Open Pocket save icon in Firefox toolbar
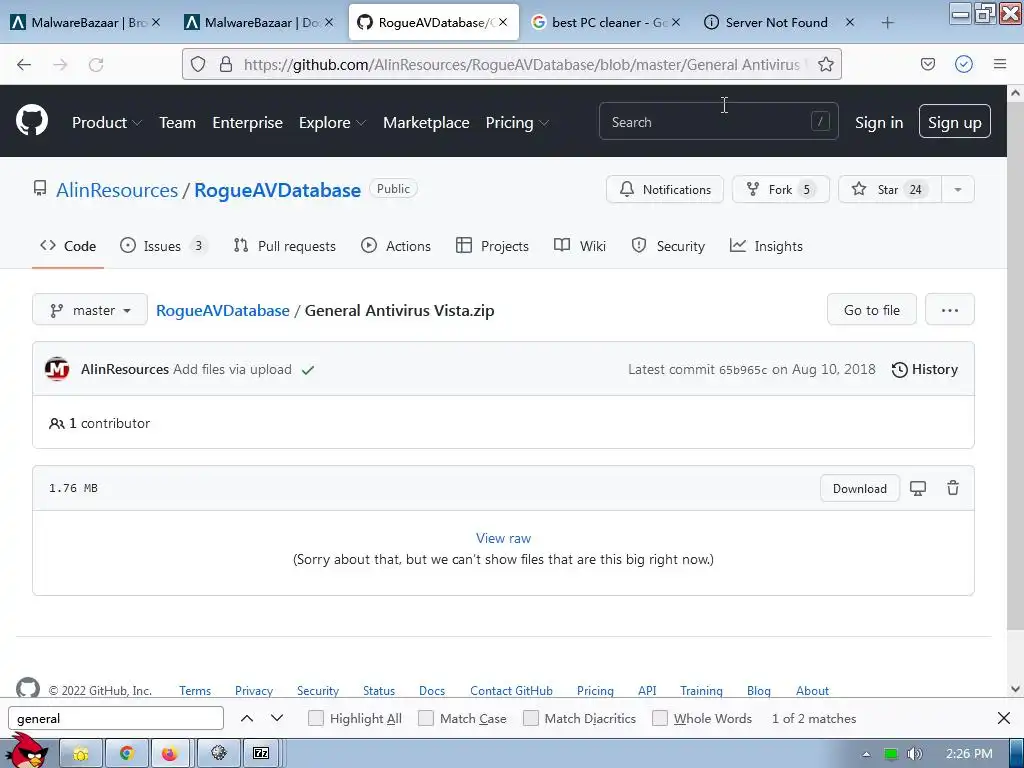The width and height of the screenshot is (1024, 768). [x=927, y=64]
